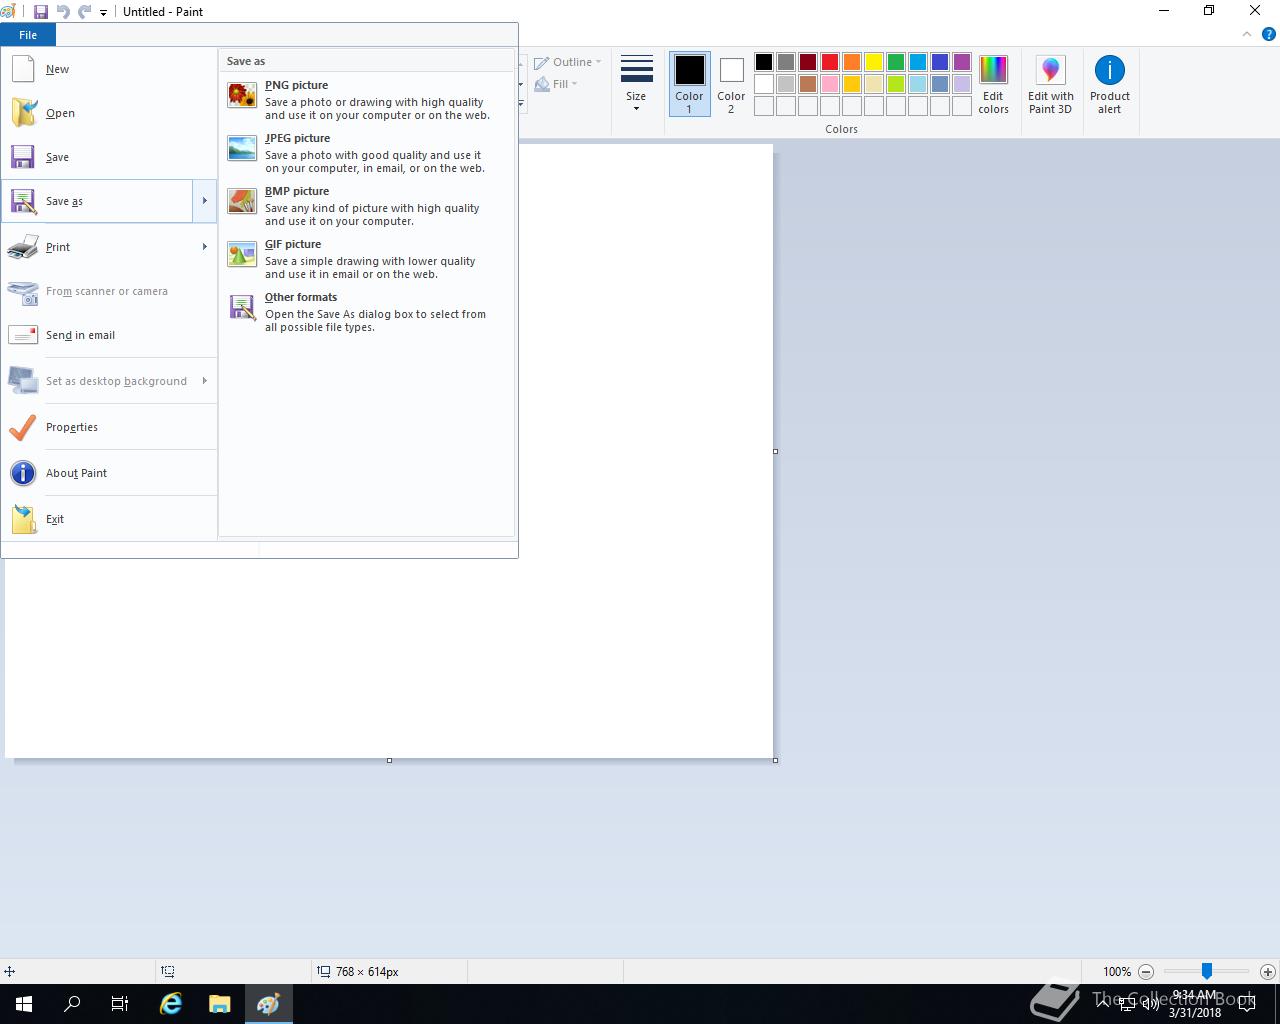This screenshot has width=1280, height=1024.
Task: Select Color 2 background box
Action: point(731,84)
